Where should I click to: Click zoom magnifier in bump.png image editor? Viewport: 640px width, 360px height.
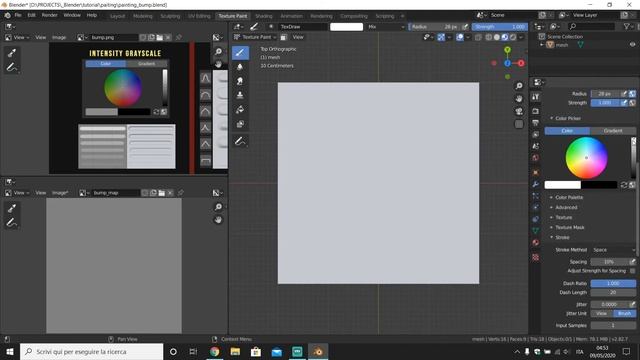(x=218, y=51)
